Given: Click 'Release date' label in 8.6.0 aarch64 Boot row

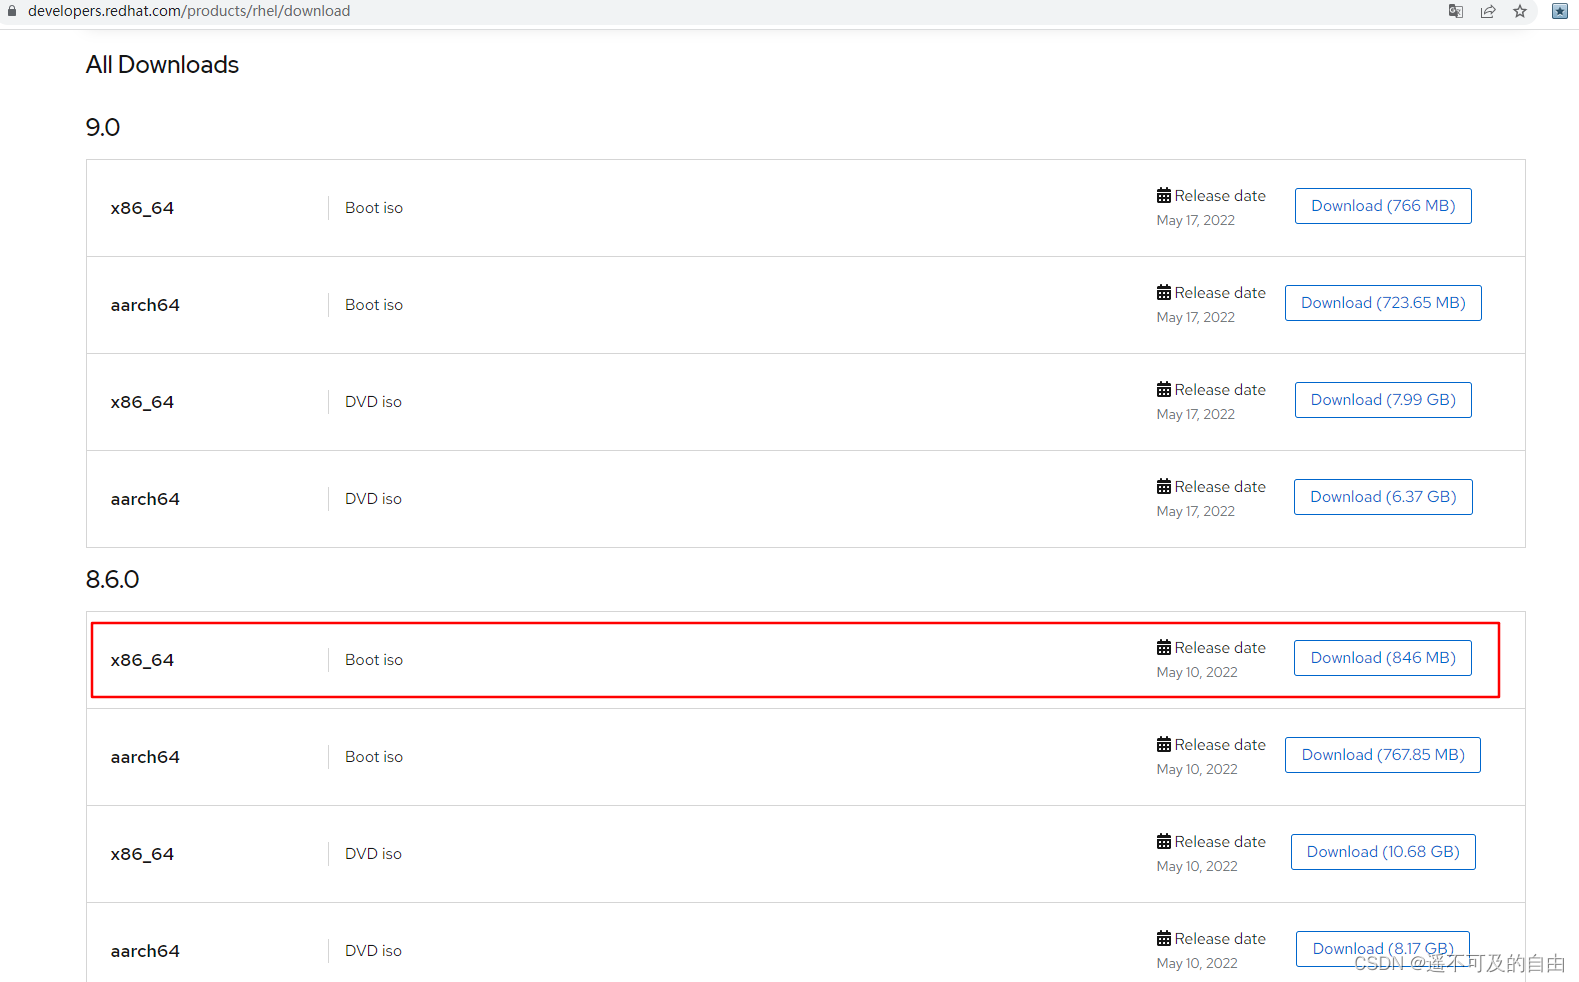Looking at the screenshot, I should tap(1220, 745).
